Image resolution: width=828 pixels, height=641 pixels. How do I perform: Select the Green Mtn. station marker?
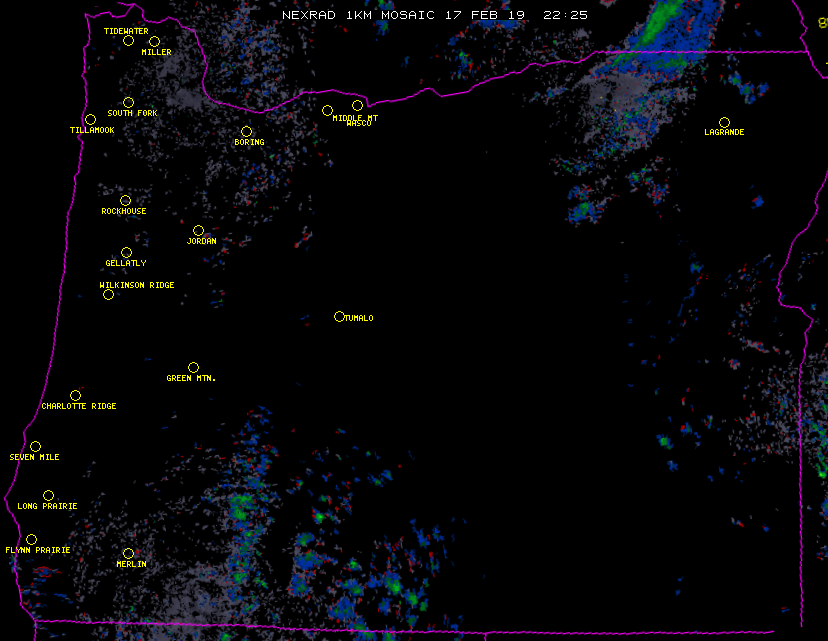click(x=193, y=367)
